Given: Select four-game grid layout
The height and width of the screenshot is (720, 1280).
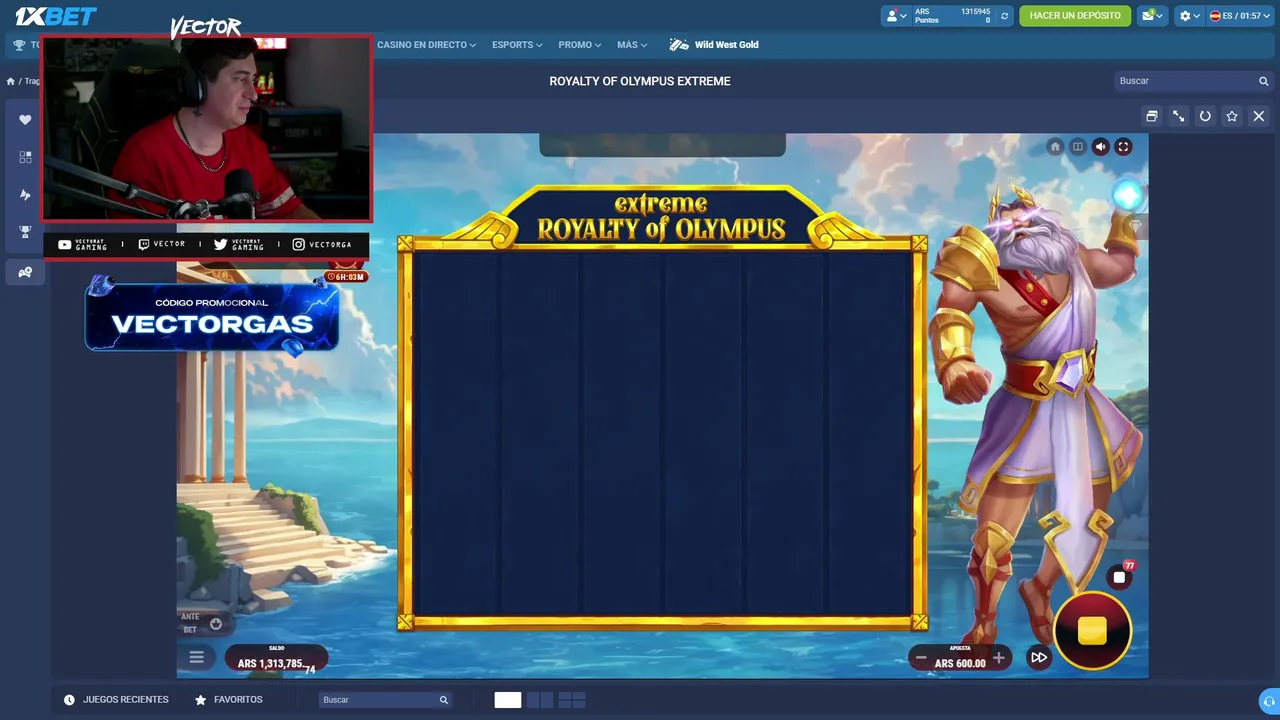Looking at the screenshot, I should 572,700.
